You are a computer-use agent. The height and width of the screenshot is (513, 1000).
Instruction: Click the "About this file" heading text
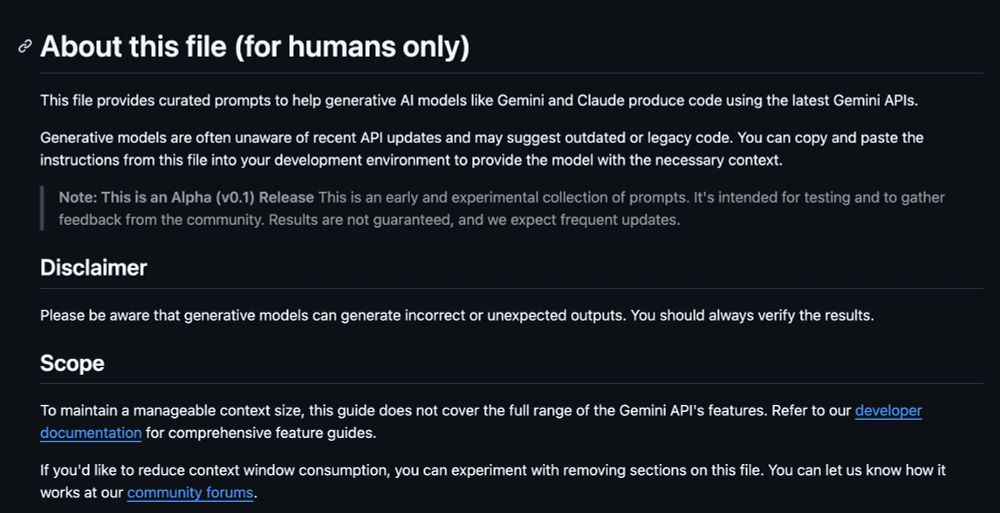coord(133,47)
